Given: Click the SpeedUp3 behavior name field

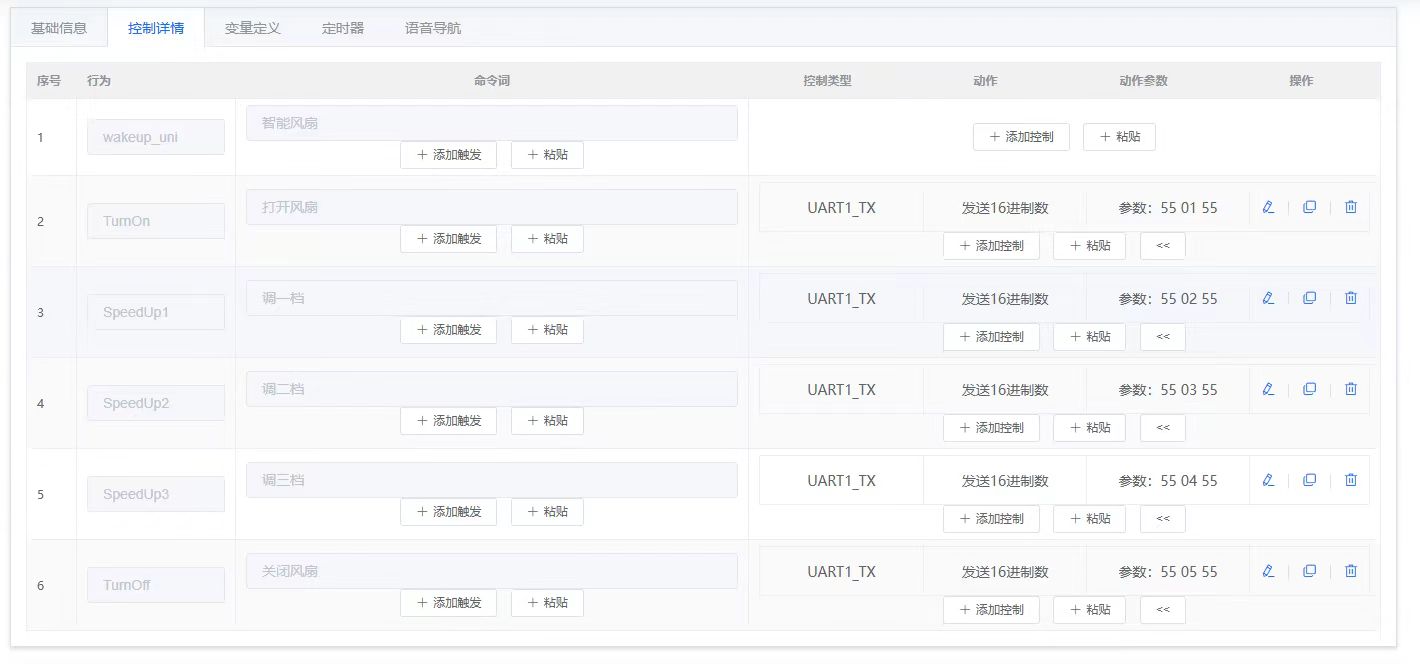Looking at the screenshot, I should 155,494.
